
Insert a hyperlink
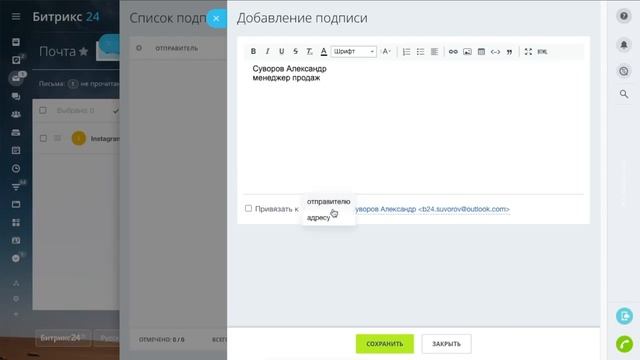tap(453, 51)
